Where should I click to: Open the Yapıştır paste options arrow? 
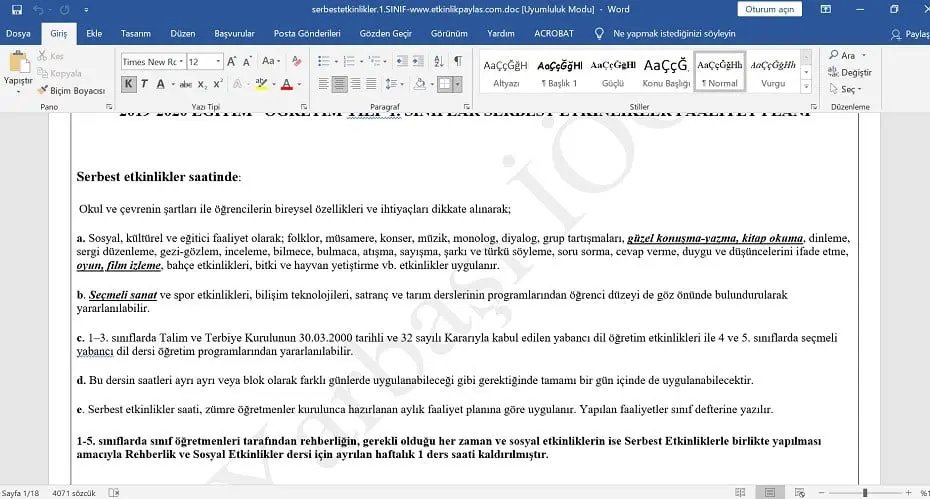(18, 92)
